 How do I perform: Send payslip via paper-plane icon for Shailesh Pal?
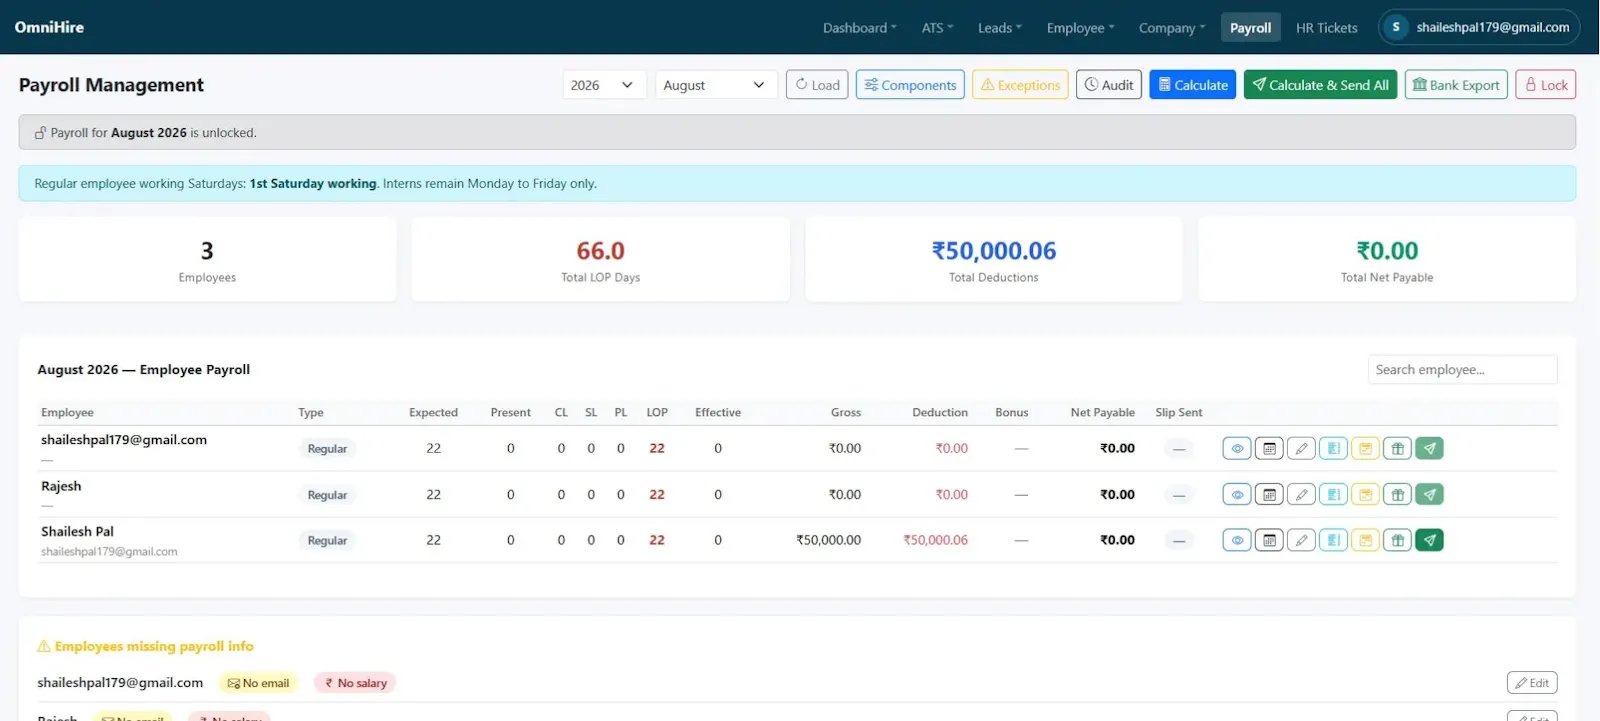click(1430, 540)
